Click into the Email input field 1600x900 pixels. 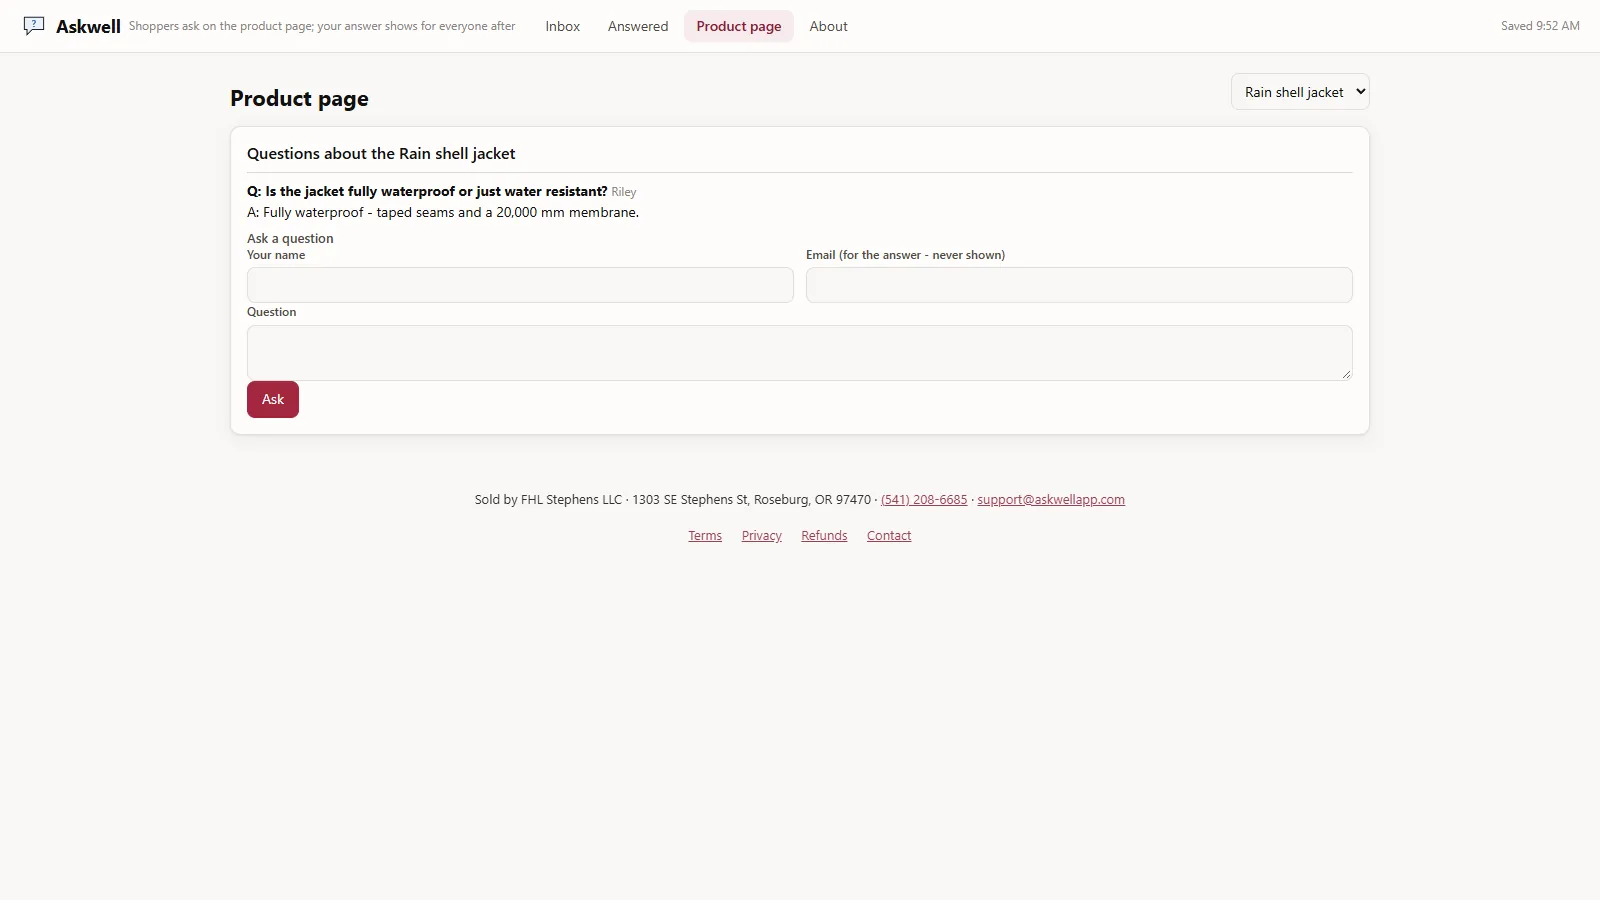pyautogui.click(x=1079, y=285)
